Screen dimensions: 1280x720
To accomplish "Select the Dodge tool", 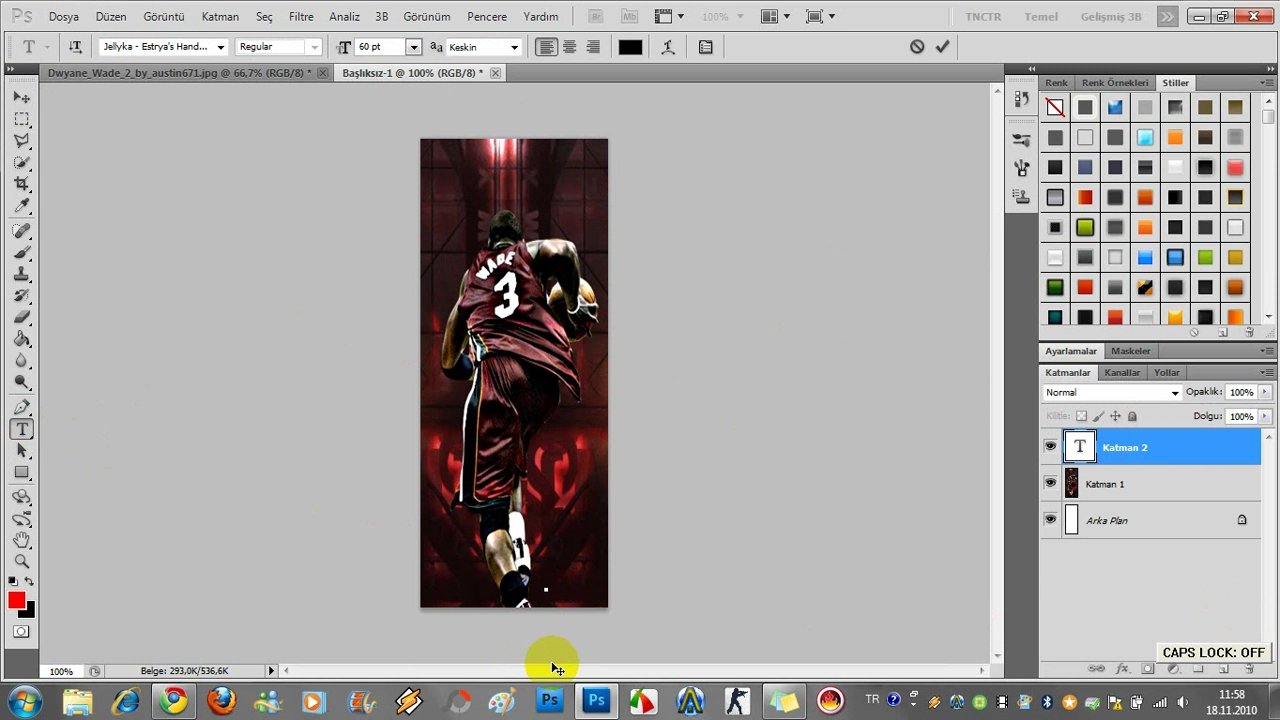I will 22,383.
